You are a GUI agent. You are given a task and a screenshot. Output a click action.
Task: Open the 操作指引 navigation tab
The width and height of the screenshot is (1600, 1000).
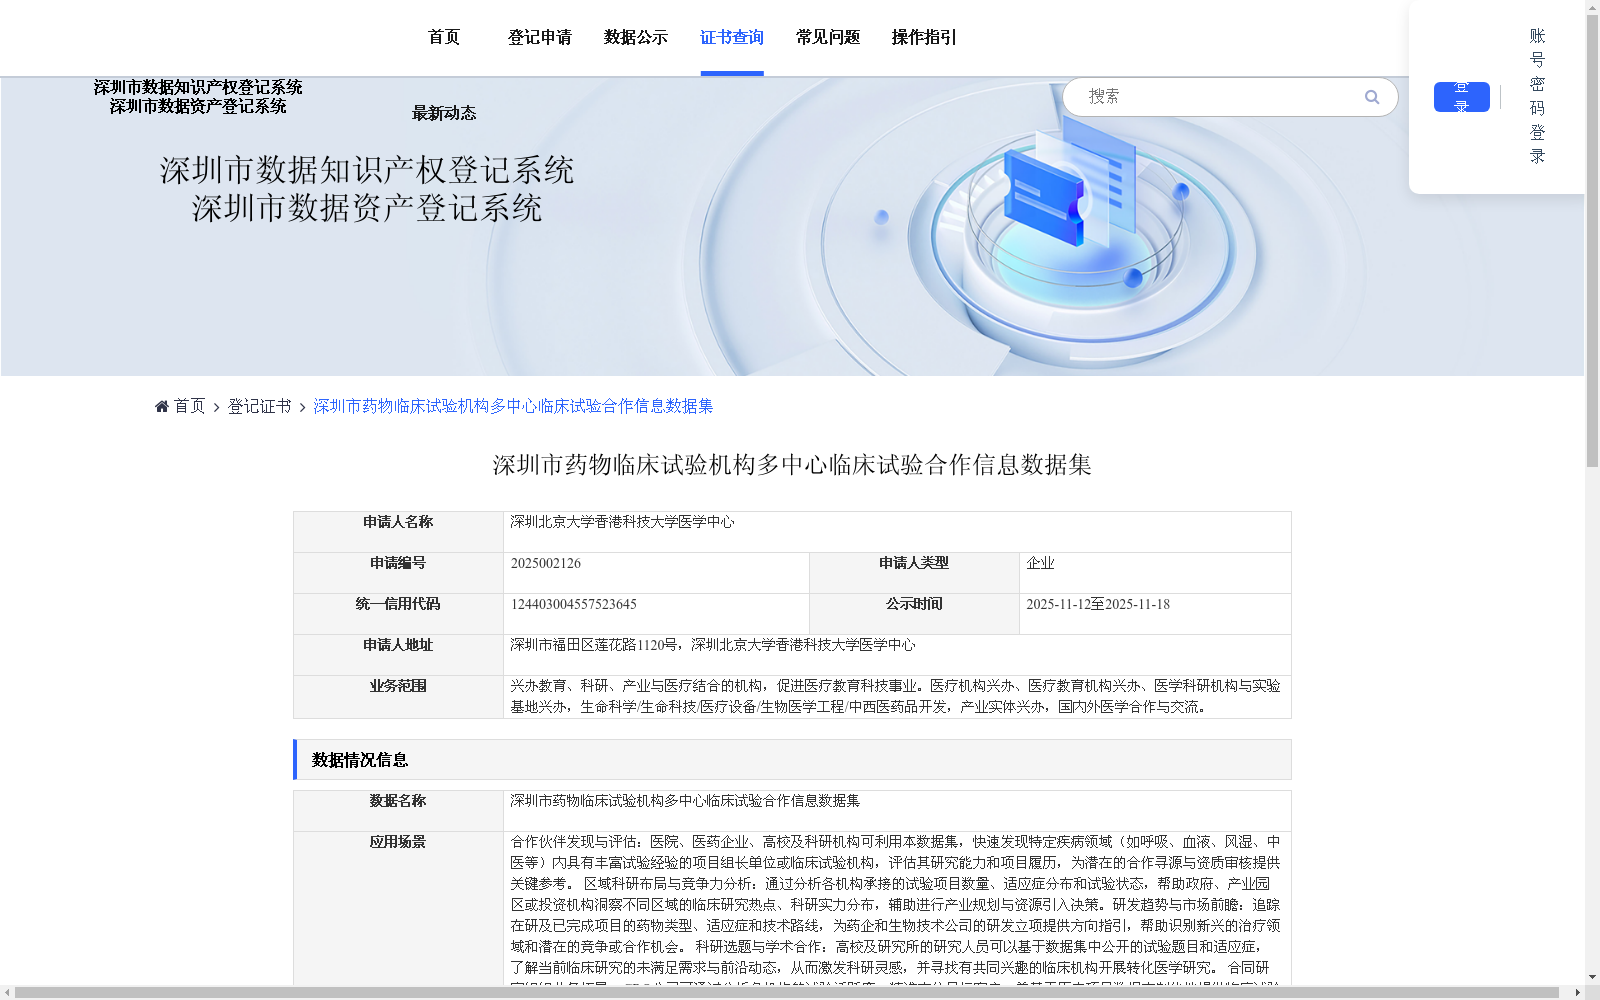coord(924,37)
